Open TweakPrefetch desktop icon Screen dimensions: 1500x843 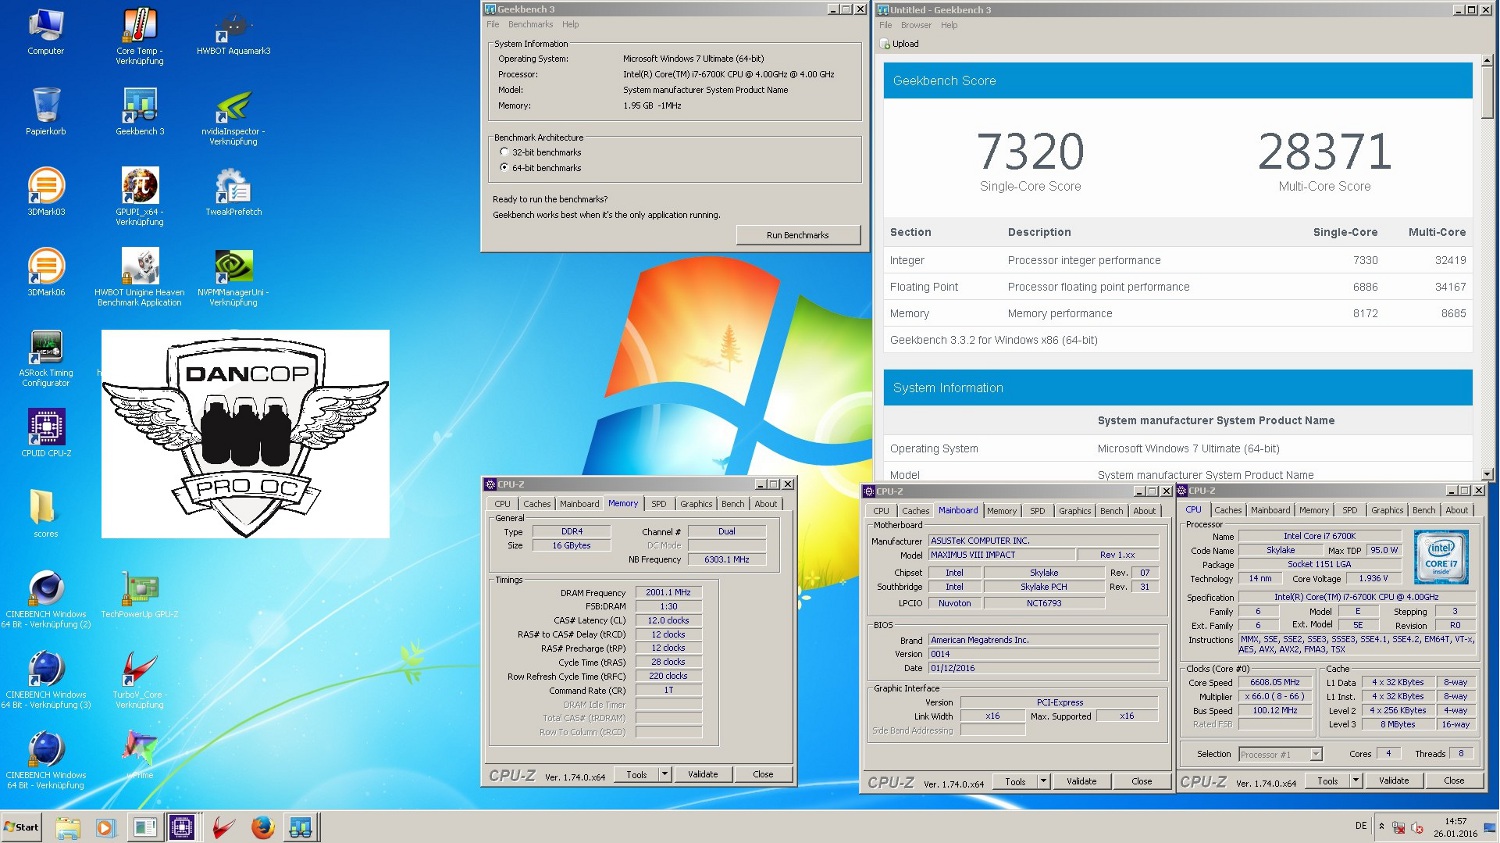point(233,192)
